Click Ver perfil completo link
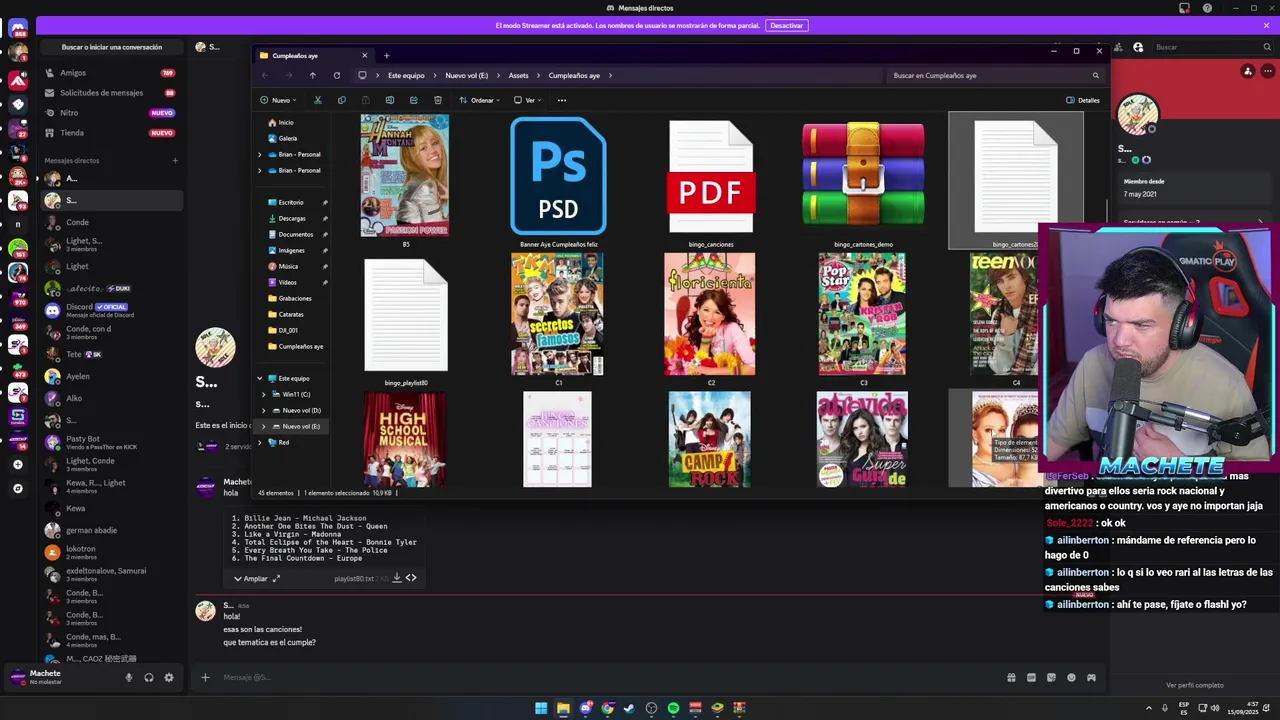The image size is (1280, 720). pyautogui.click(x=1194, y=685)
